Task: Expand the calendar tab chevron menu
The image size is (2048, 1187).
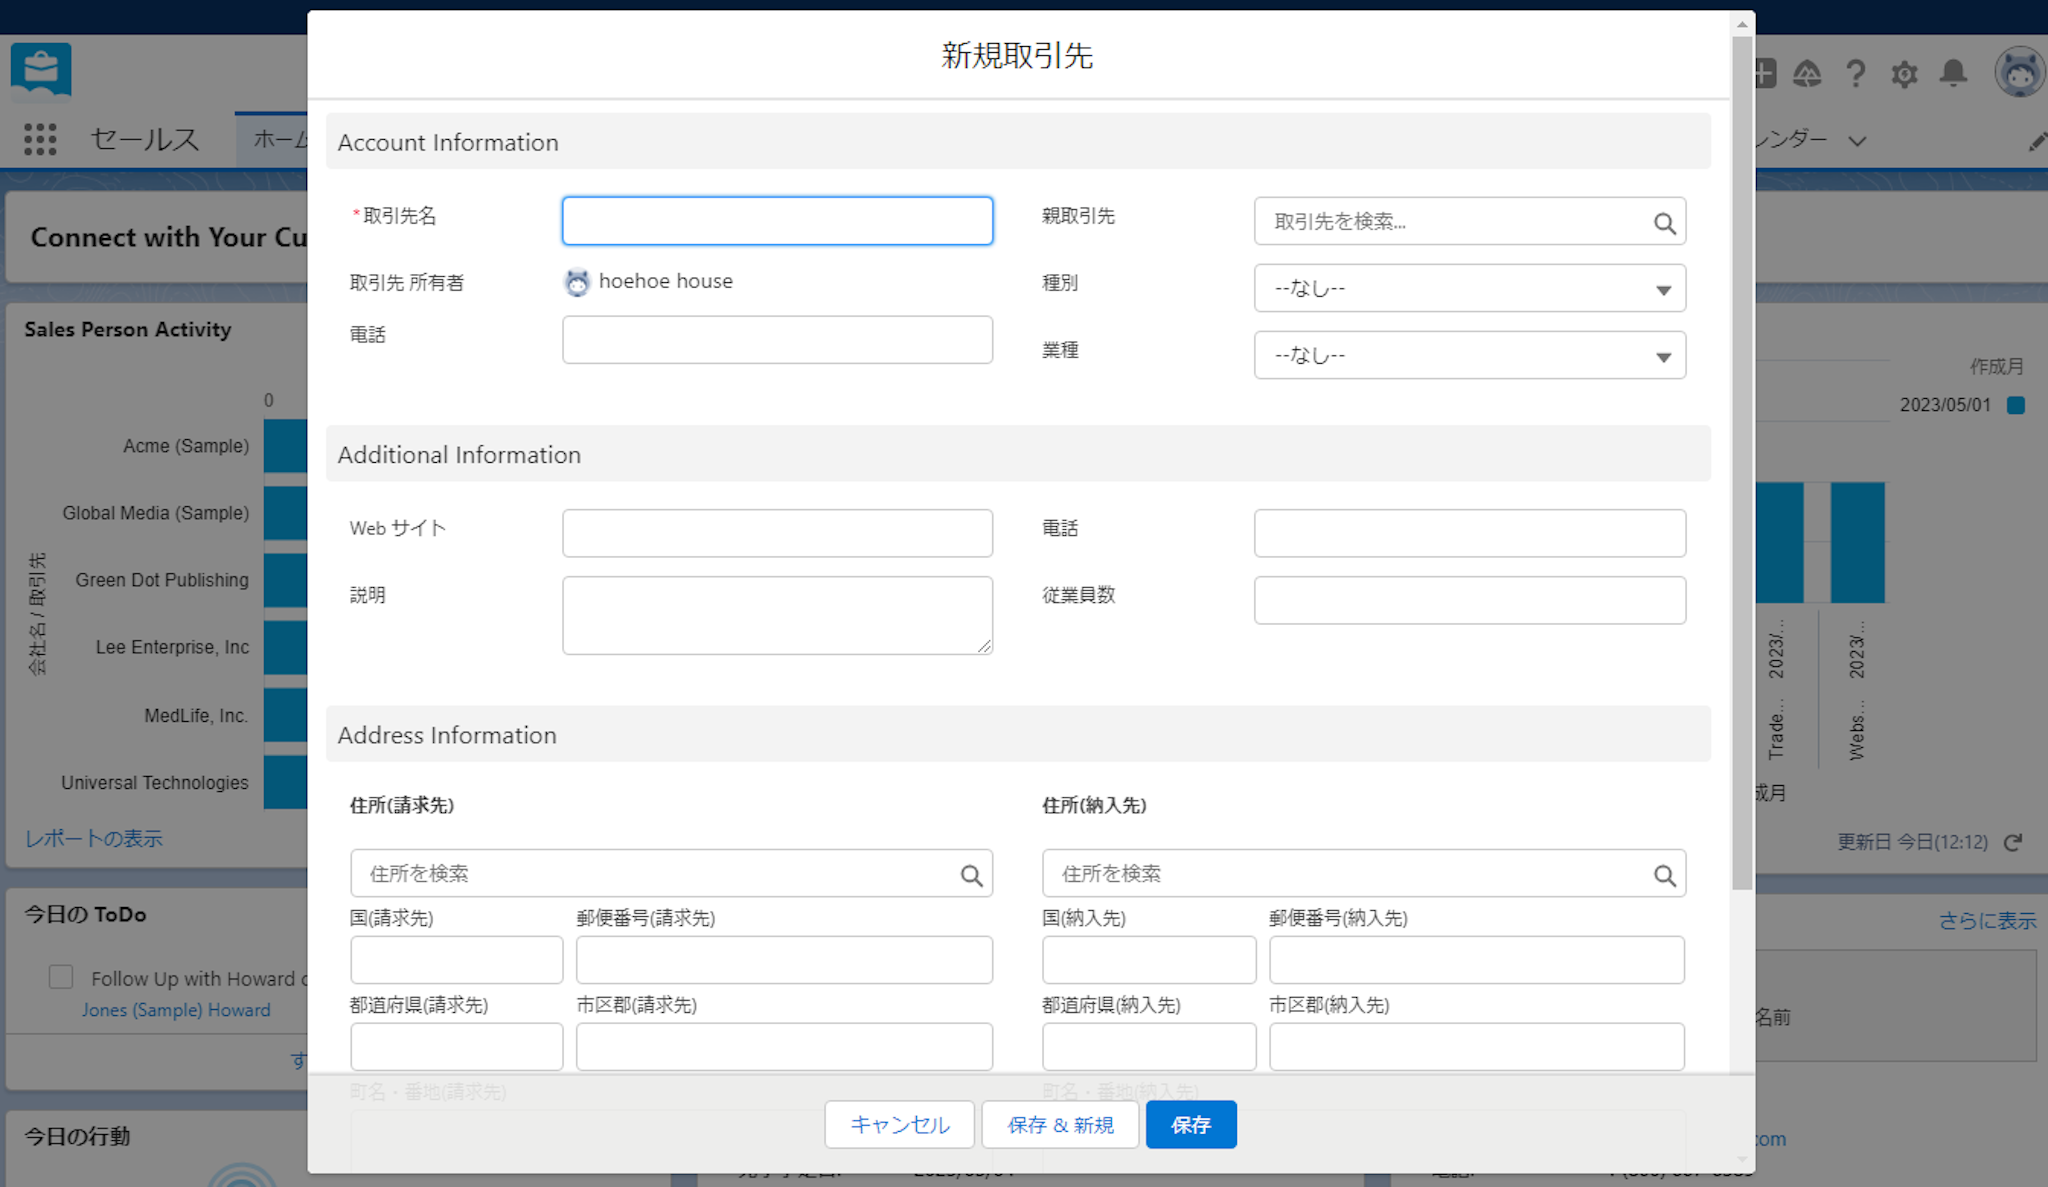Action: click(x=1857, y=141)
